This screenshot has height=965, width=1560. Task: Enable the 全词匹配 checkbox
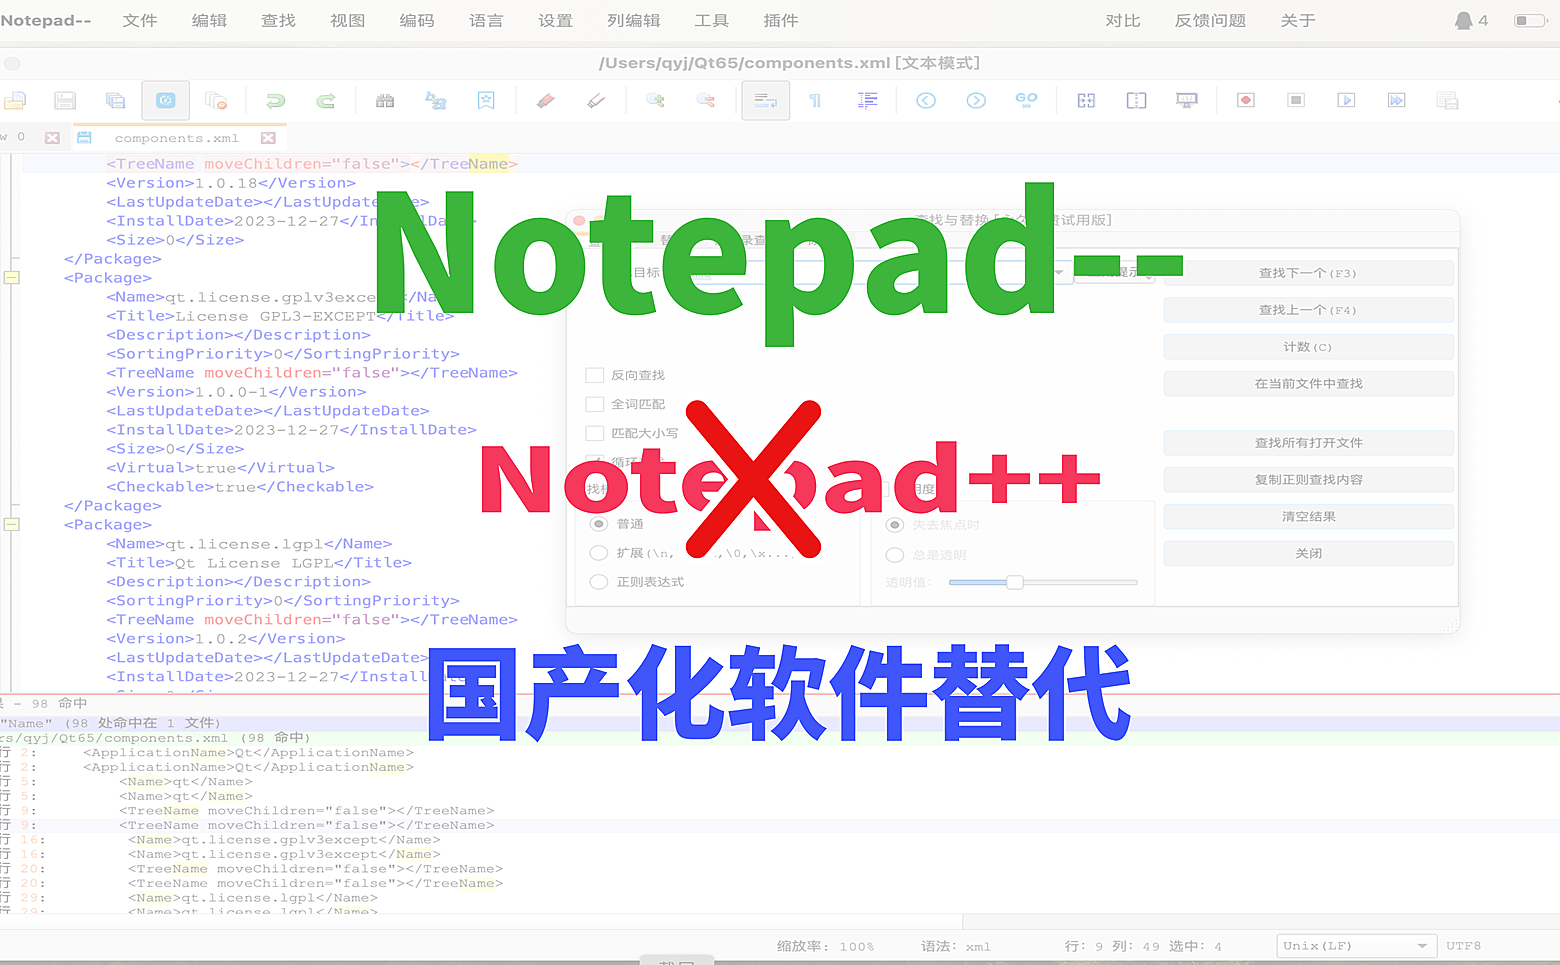tap(594, 404)
